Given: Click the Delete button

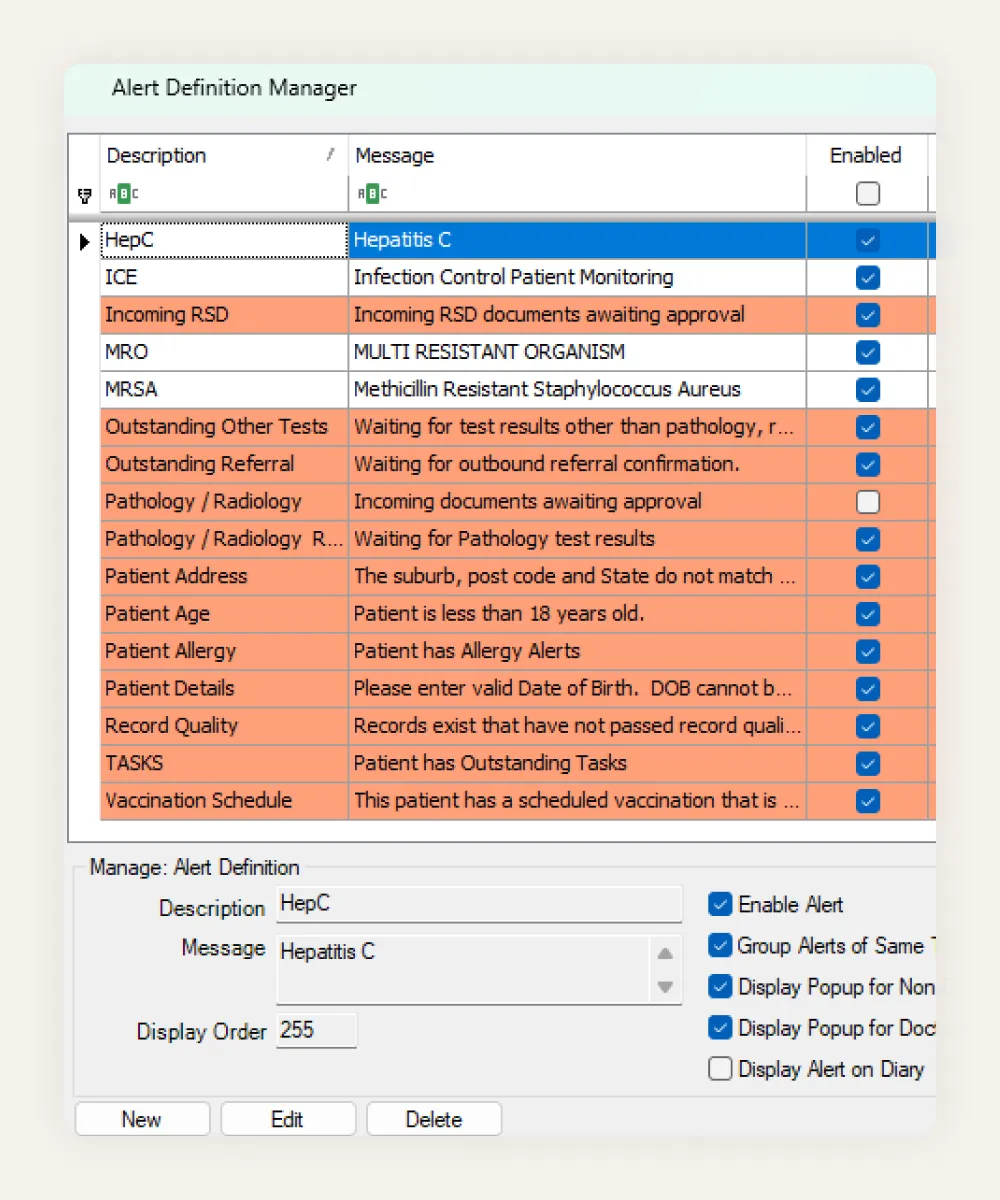Looking at the screenshot, I should [x=434, y=1119].
